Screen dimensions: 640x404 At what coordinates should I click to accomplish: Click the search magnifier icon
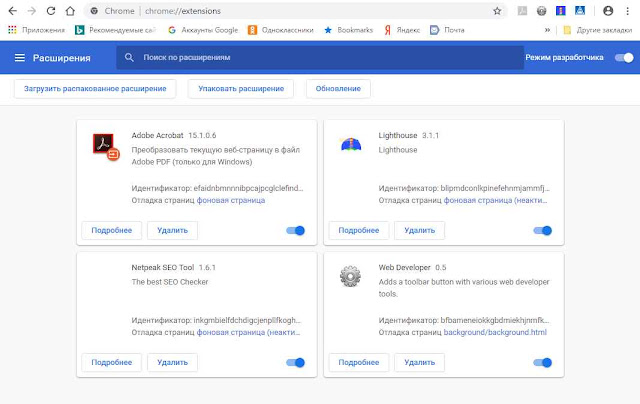129,58
